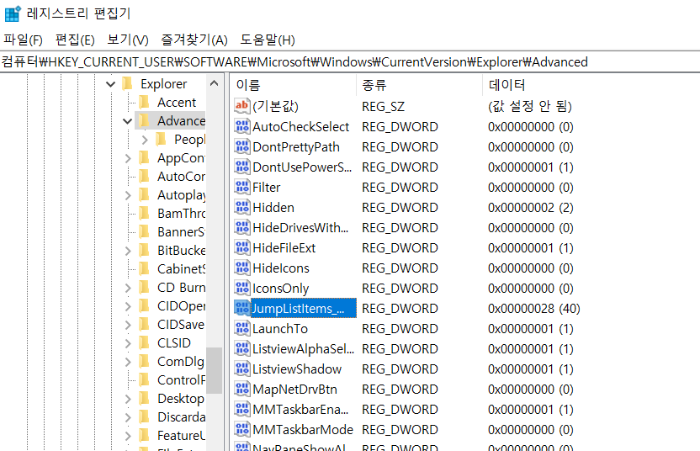The image size is (700, 451).
Task: Open the 편집(E) menu
Action: (x=75, y=40)
